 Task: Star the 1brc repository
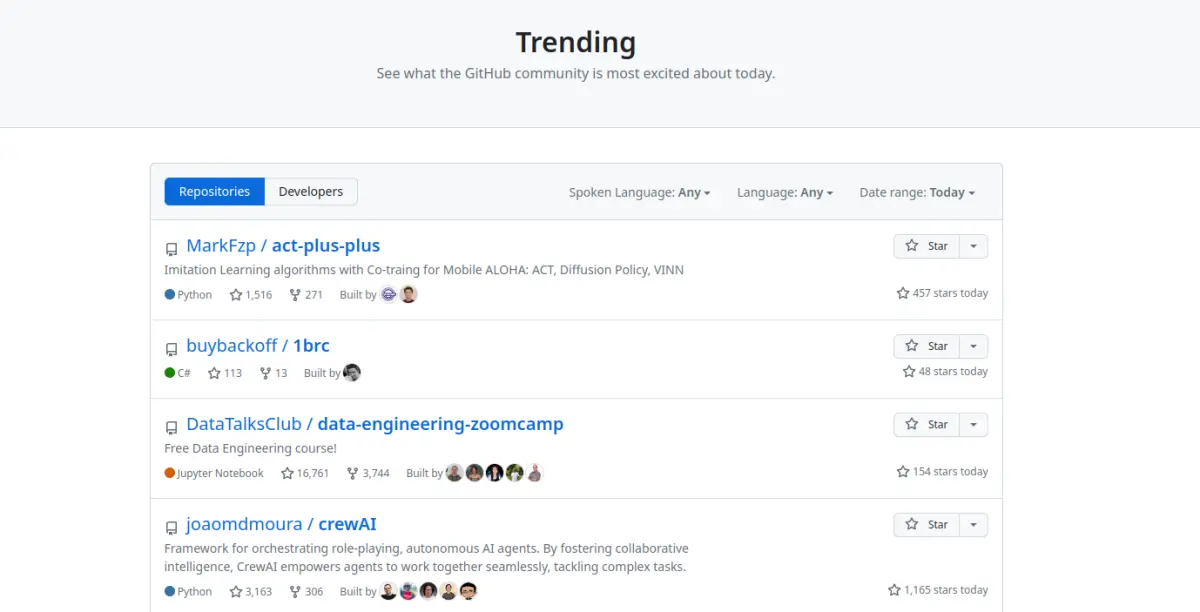coord(926,346)
